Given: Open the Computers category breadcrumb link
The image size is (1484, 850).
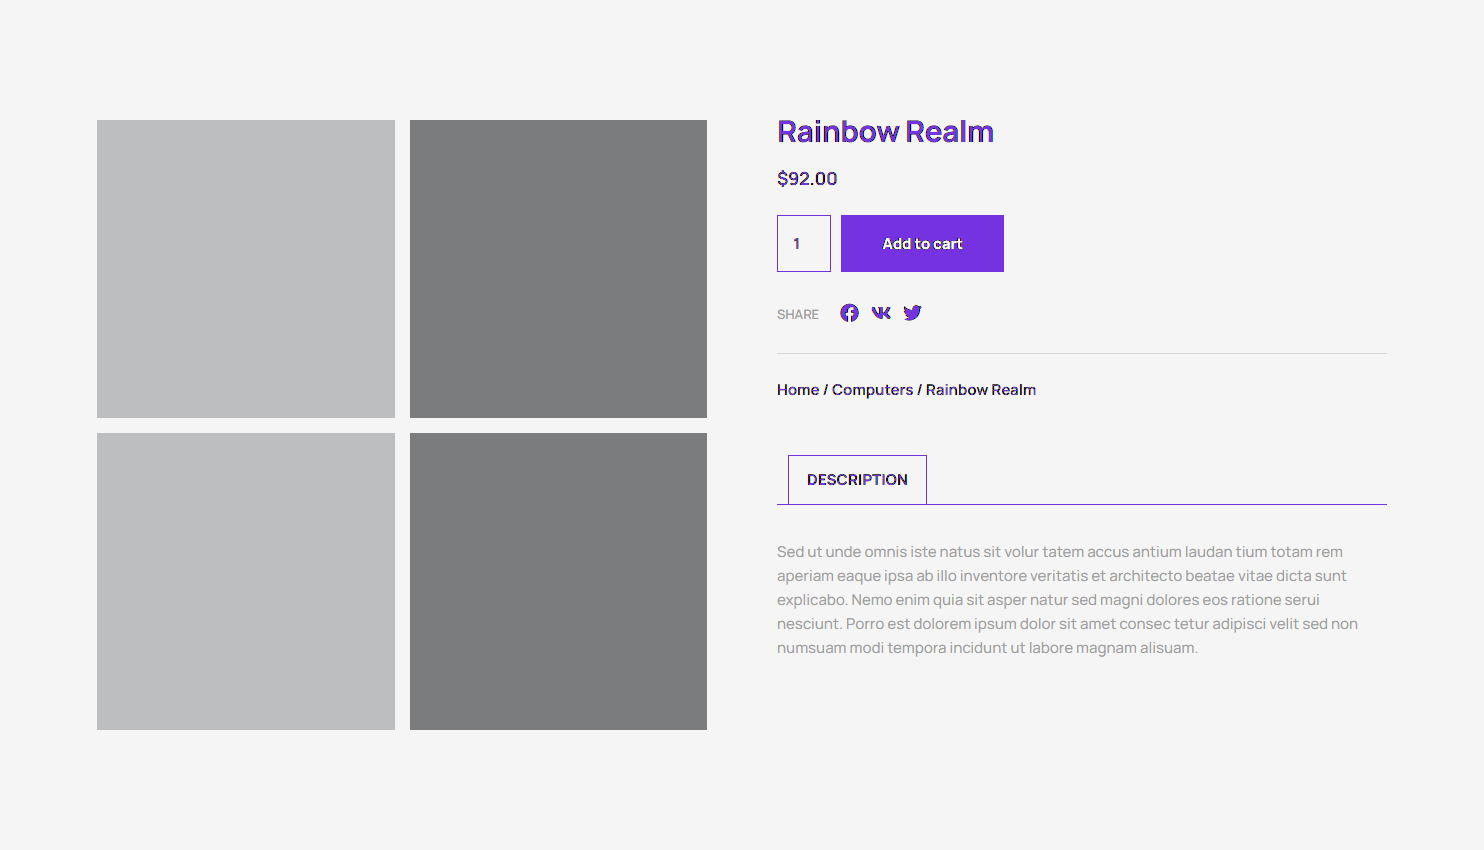Looking at the screenshot, I should pos(872,390).
